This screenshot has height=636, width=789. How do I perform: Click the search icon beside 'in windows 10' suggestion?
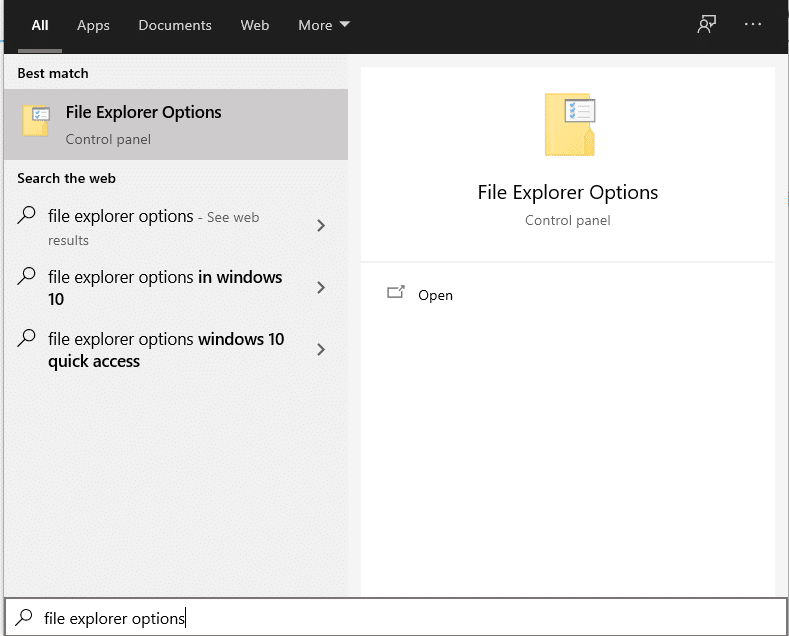click(28, 277)
